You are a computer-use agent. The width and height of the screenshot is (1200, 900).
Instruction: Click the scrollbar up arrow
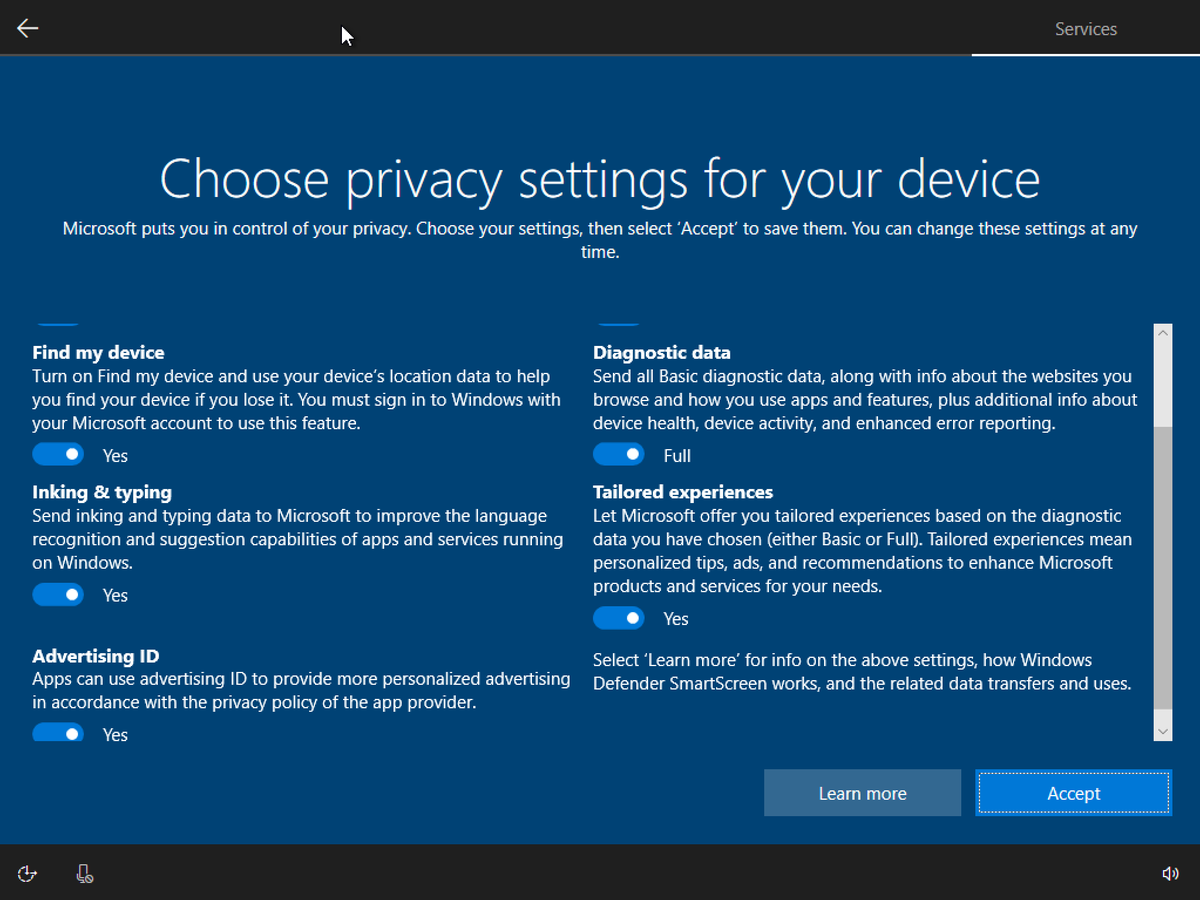[x=1162, y=333]
